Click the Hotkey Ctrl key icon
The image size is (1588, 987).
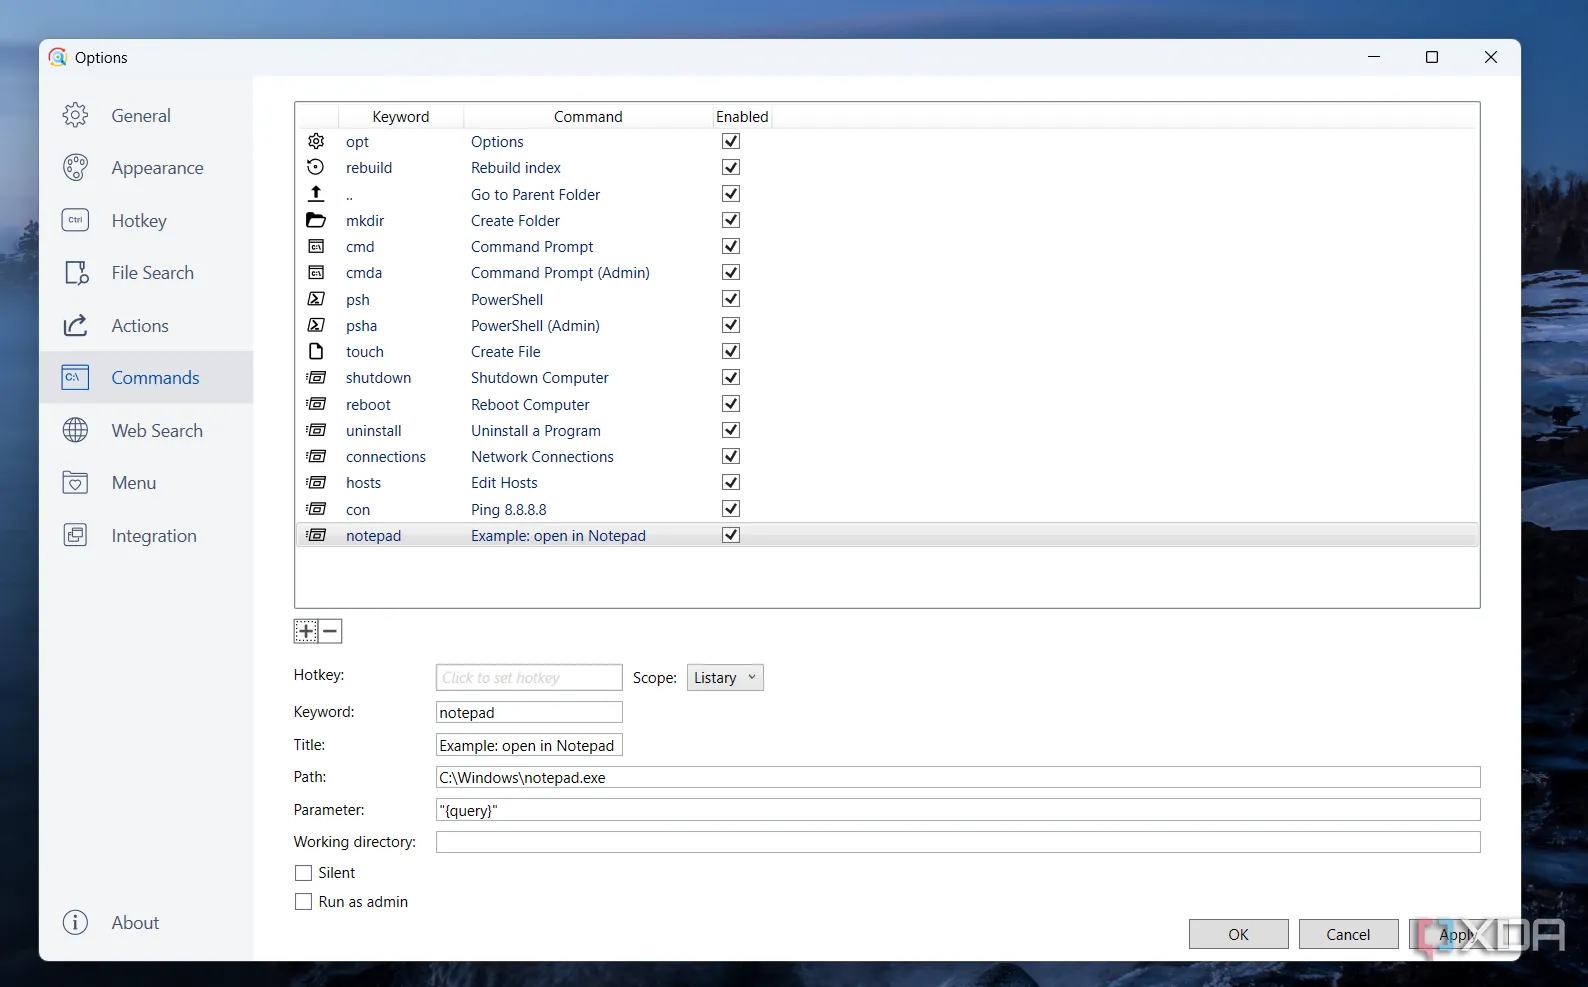tap(75, 220)
